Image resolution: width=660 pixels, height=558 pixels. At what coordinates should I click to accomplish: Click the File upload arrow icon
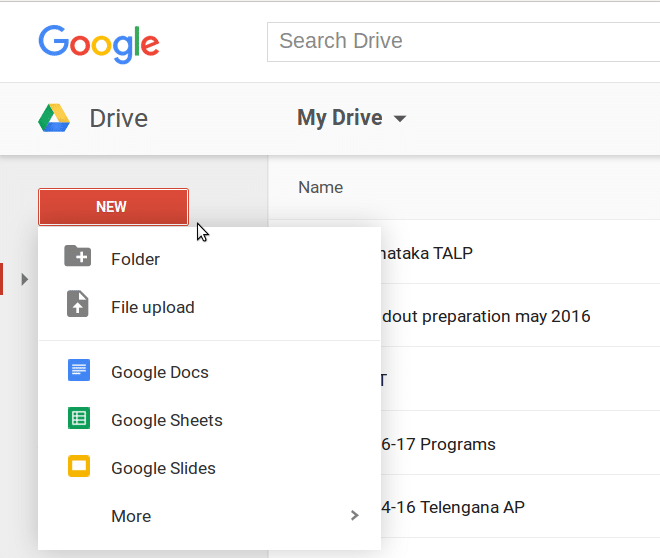point(77,303)
